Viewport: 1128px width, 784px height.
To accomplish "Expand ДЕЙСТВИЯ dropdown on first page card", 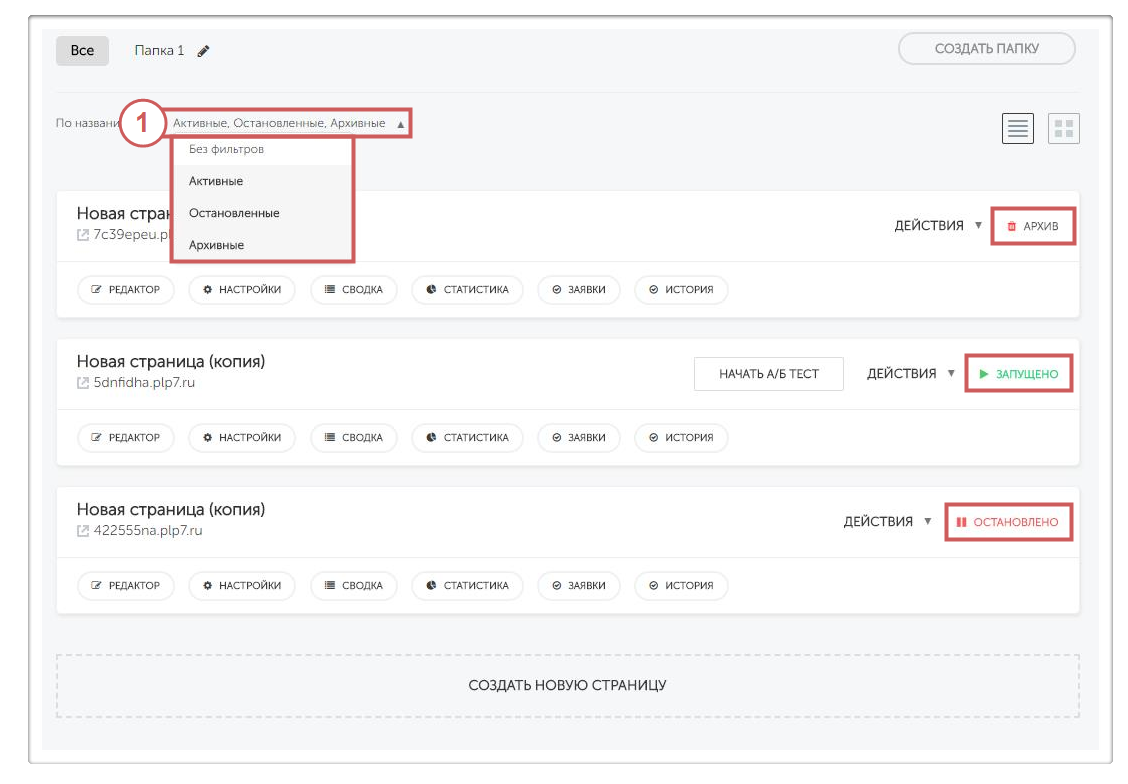I will coord(938,226).
